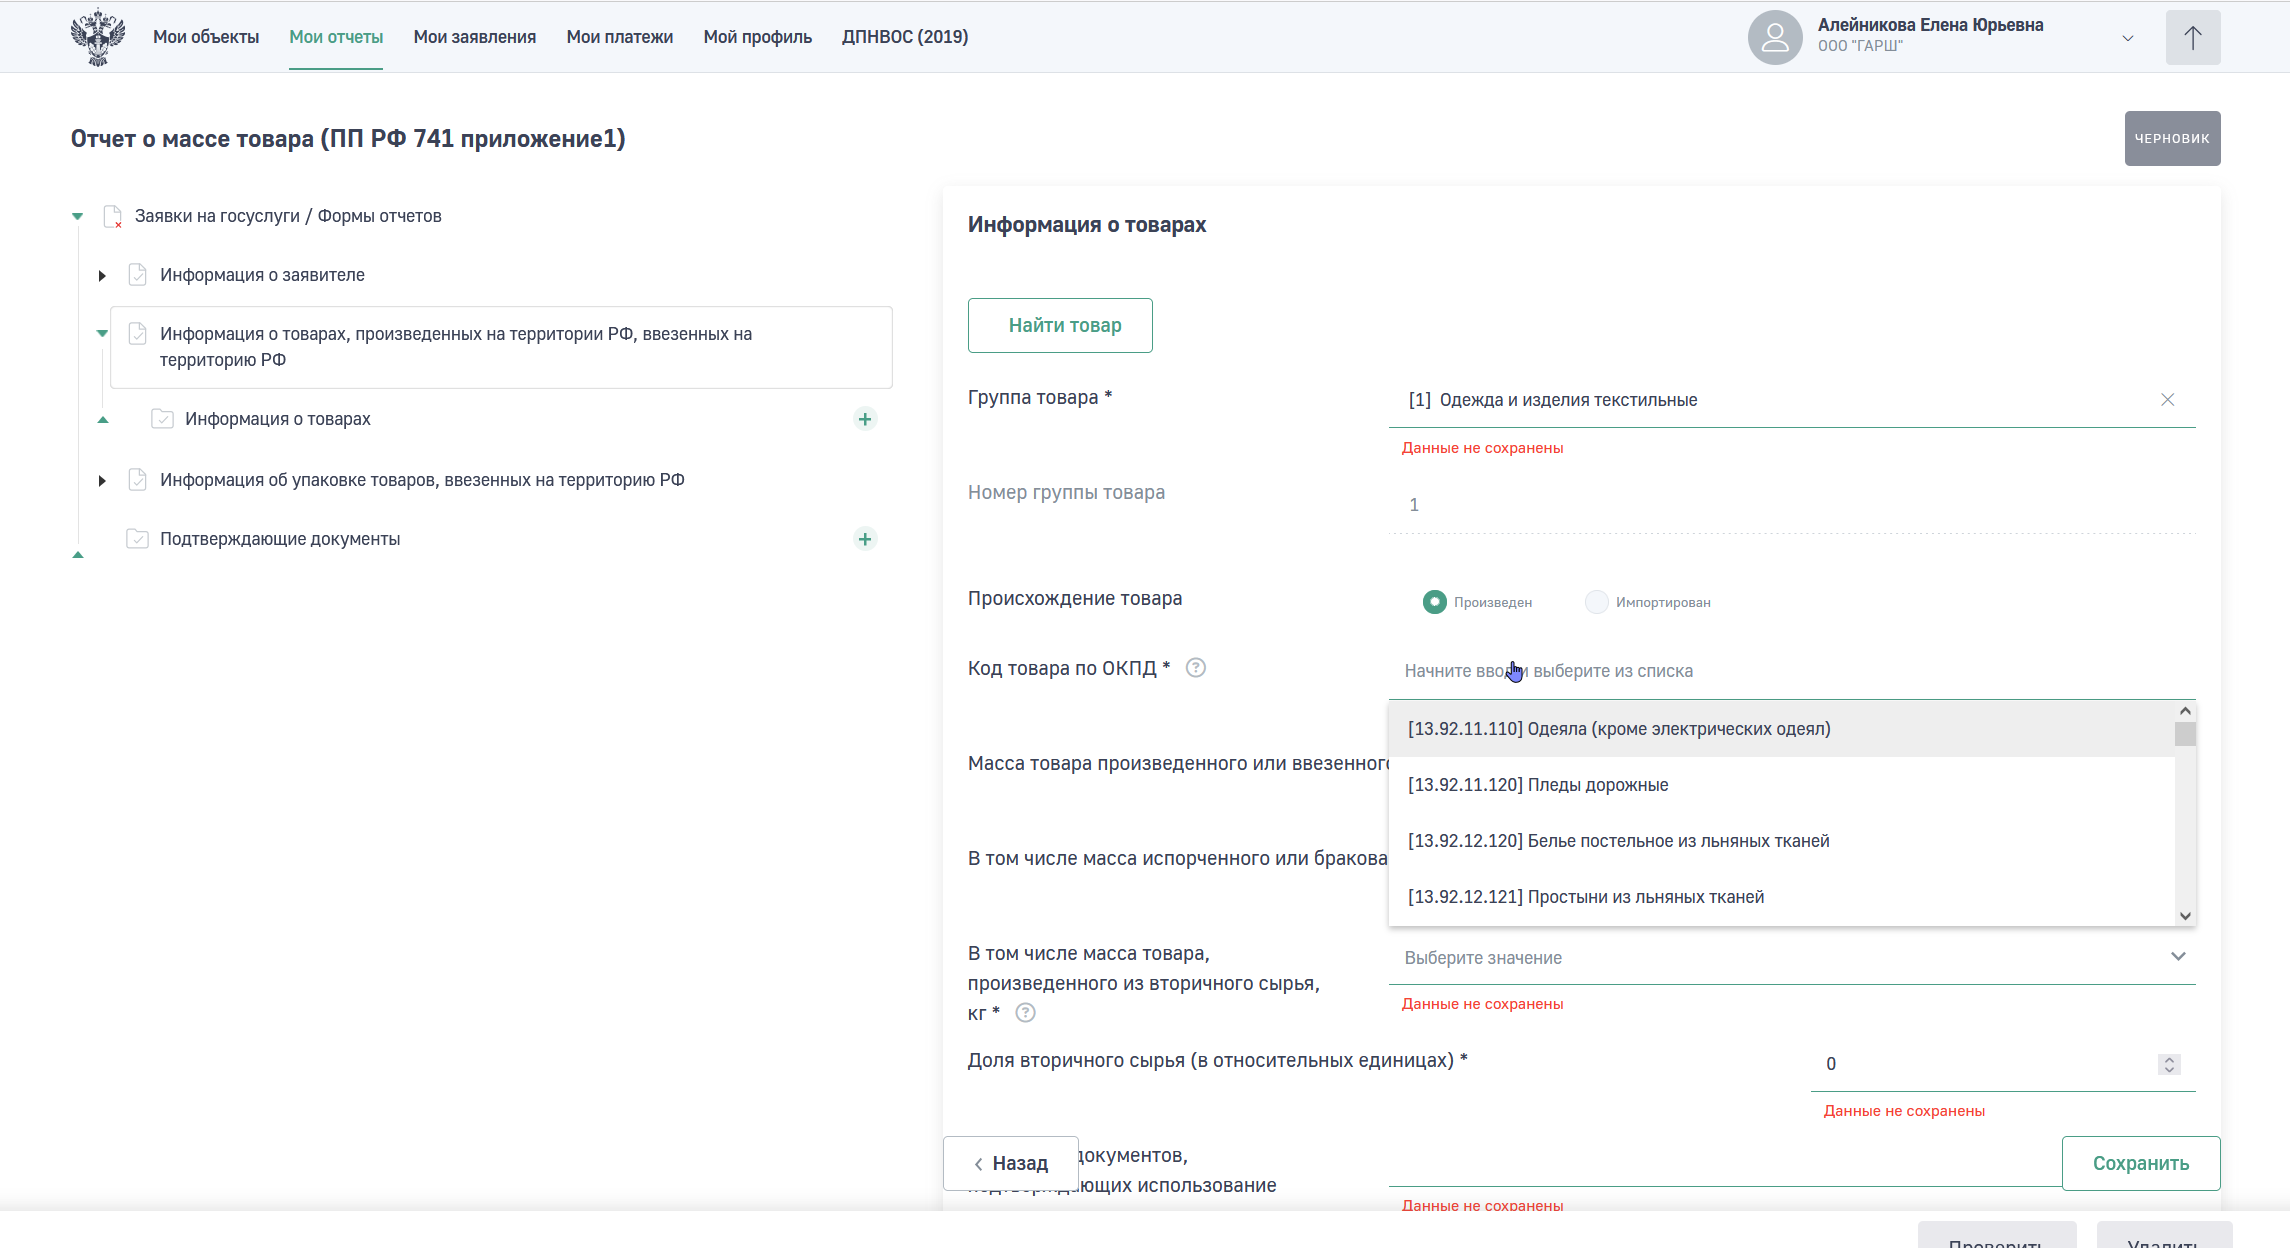Open help icon for Код товара по ОКПД
The image size is (2290, 1248).
1195,668
